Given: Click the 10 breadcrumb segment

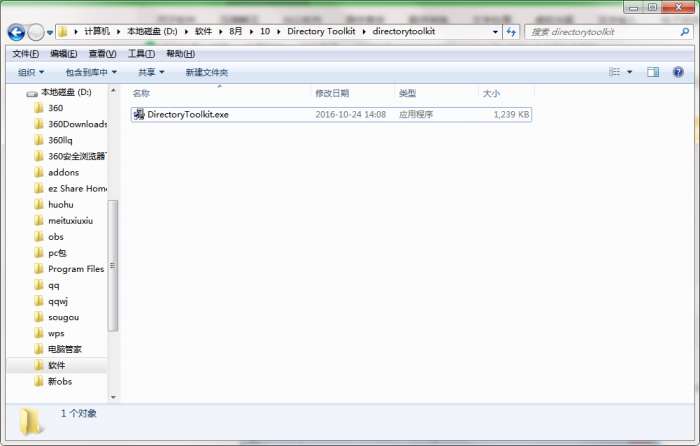Looking at the screenshot, I should click(x=265, y=31).
